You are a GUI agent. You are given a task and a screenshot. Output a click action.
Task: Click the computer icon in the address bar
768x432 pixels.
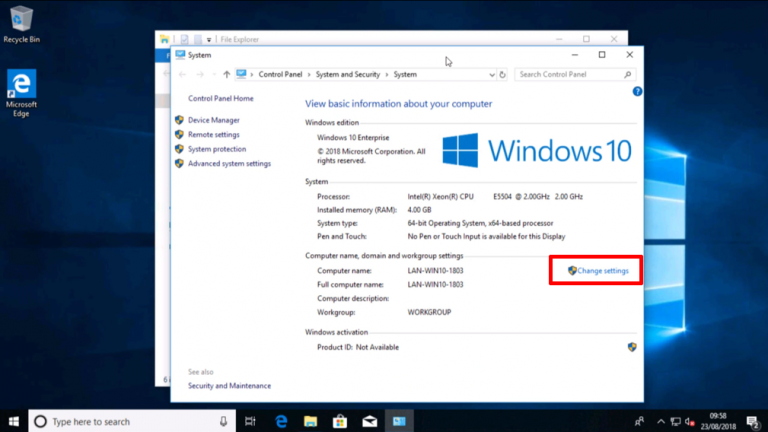coord(241,74)
